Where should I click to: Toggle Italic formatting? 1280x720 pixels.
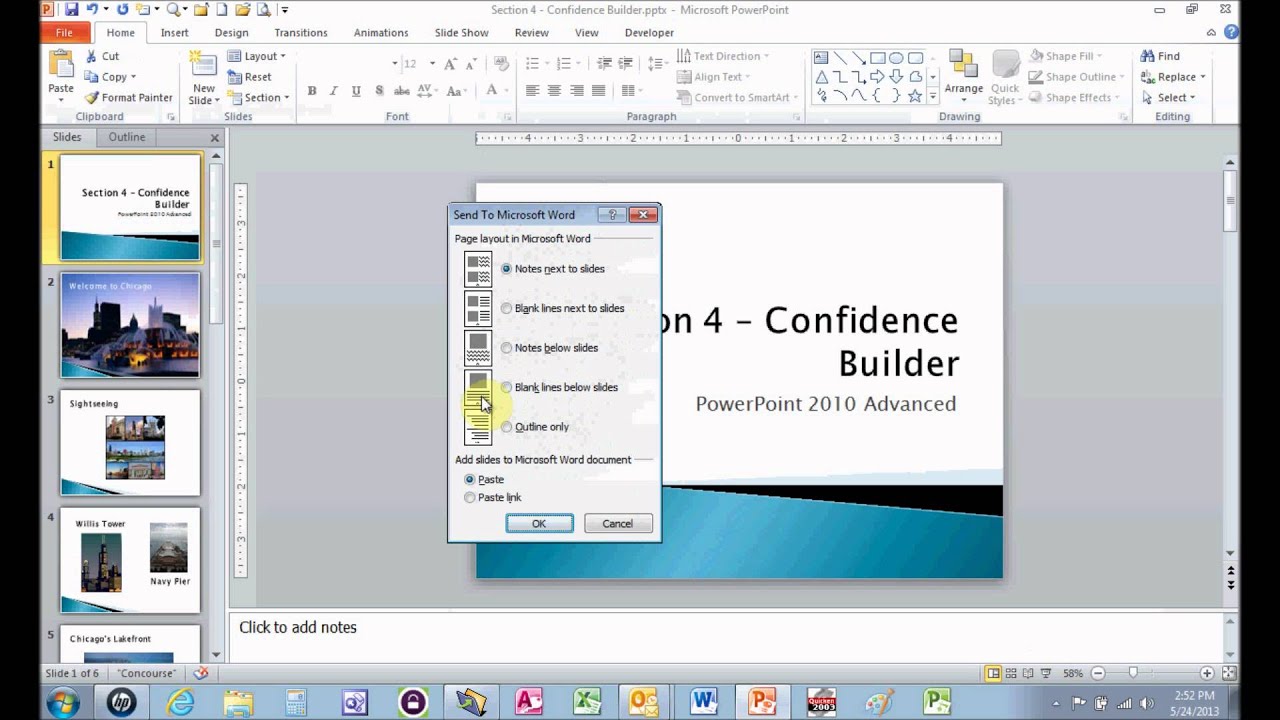pyautogui.click(x=334, y=91)
